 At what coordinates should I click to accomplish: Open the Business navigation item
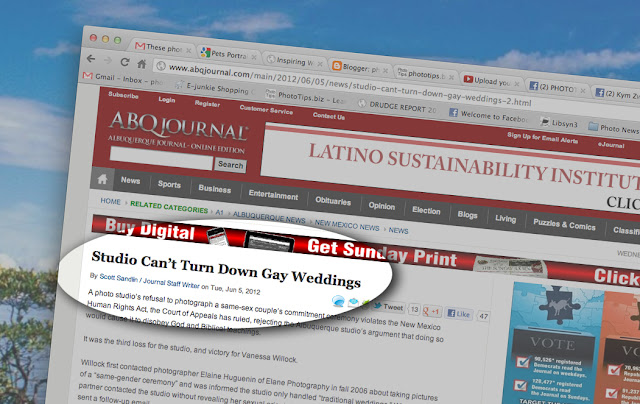(x=215, y=189)
